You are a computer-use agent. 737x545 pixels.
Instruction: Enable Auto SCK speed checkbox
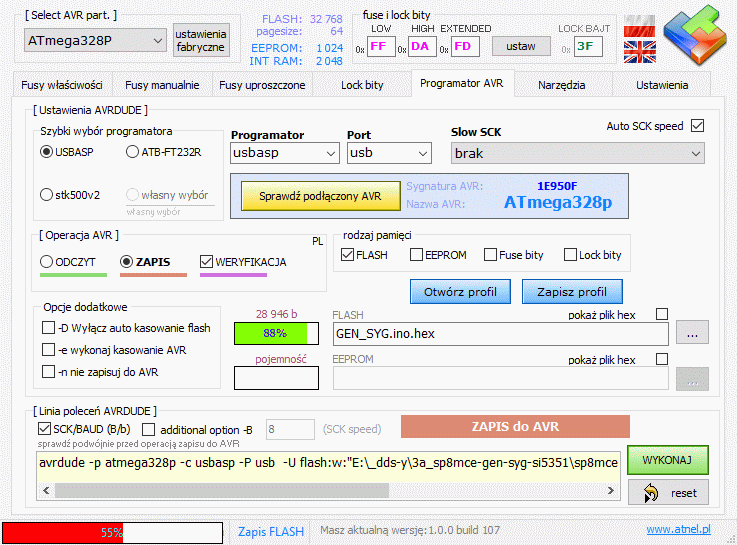[x=698, y=126]
